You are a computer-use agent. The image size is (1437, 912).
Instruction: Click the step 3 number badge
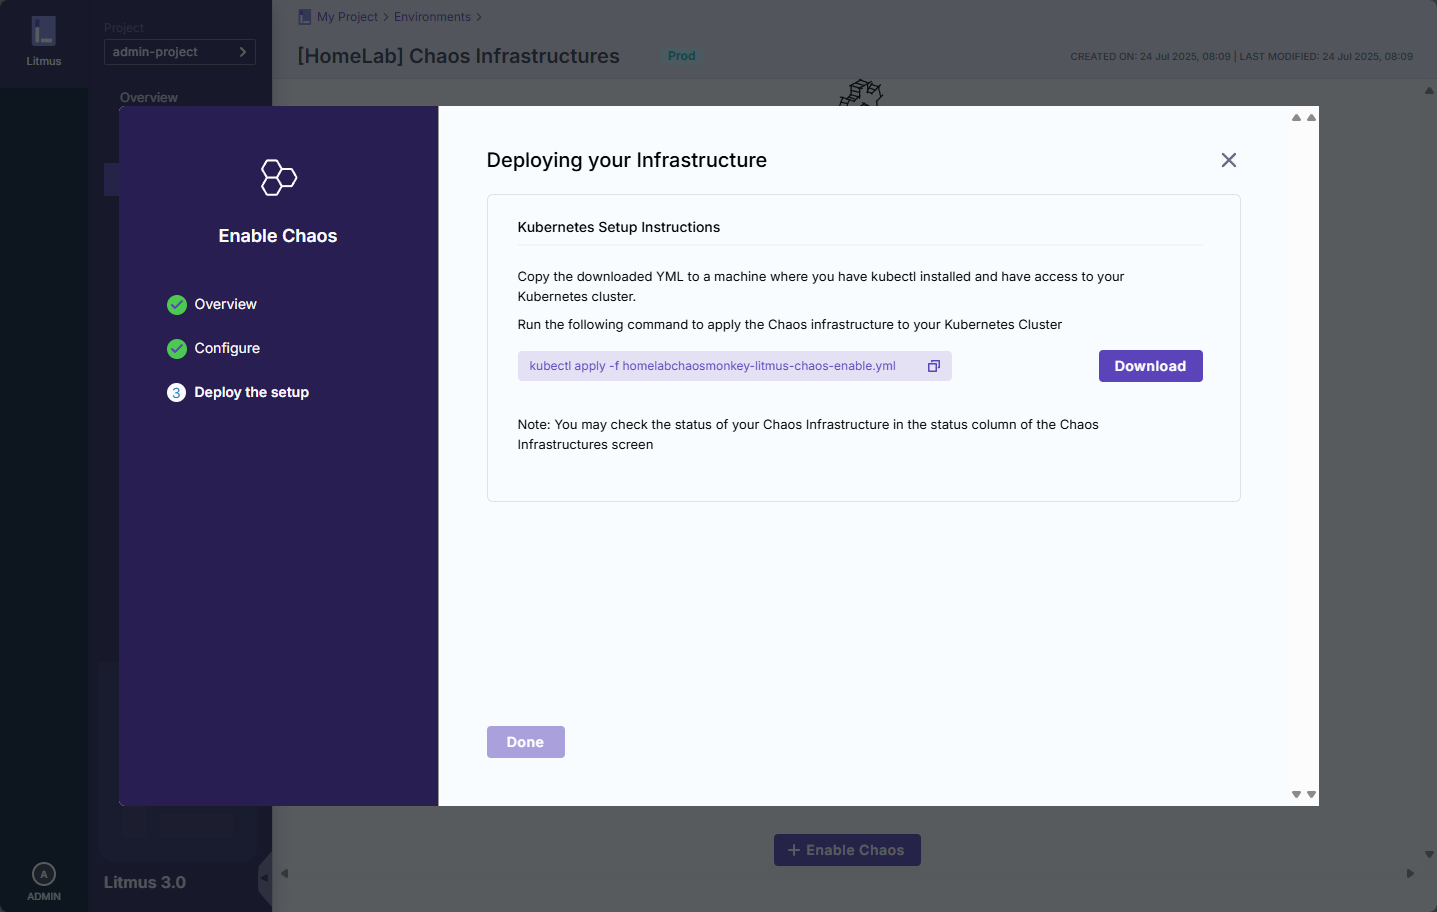tap(176, 393)
